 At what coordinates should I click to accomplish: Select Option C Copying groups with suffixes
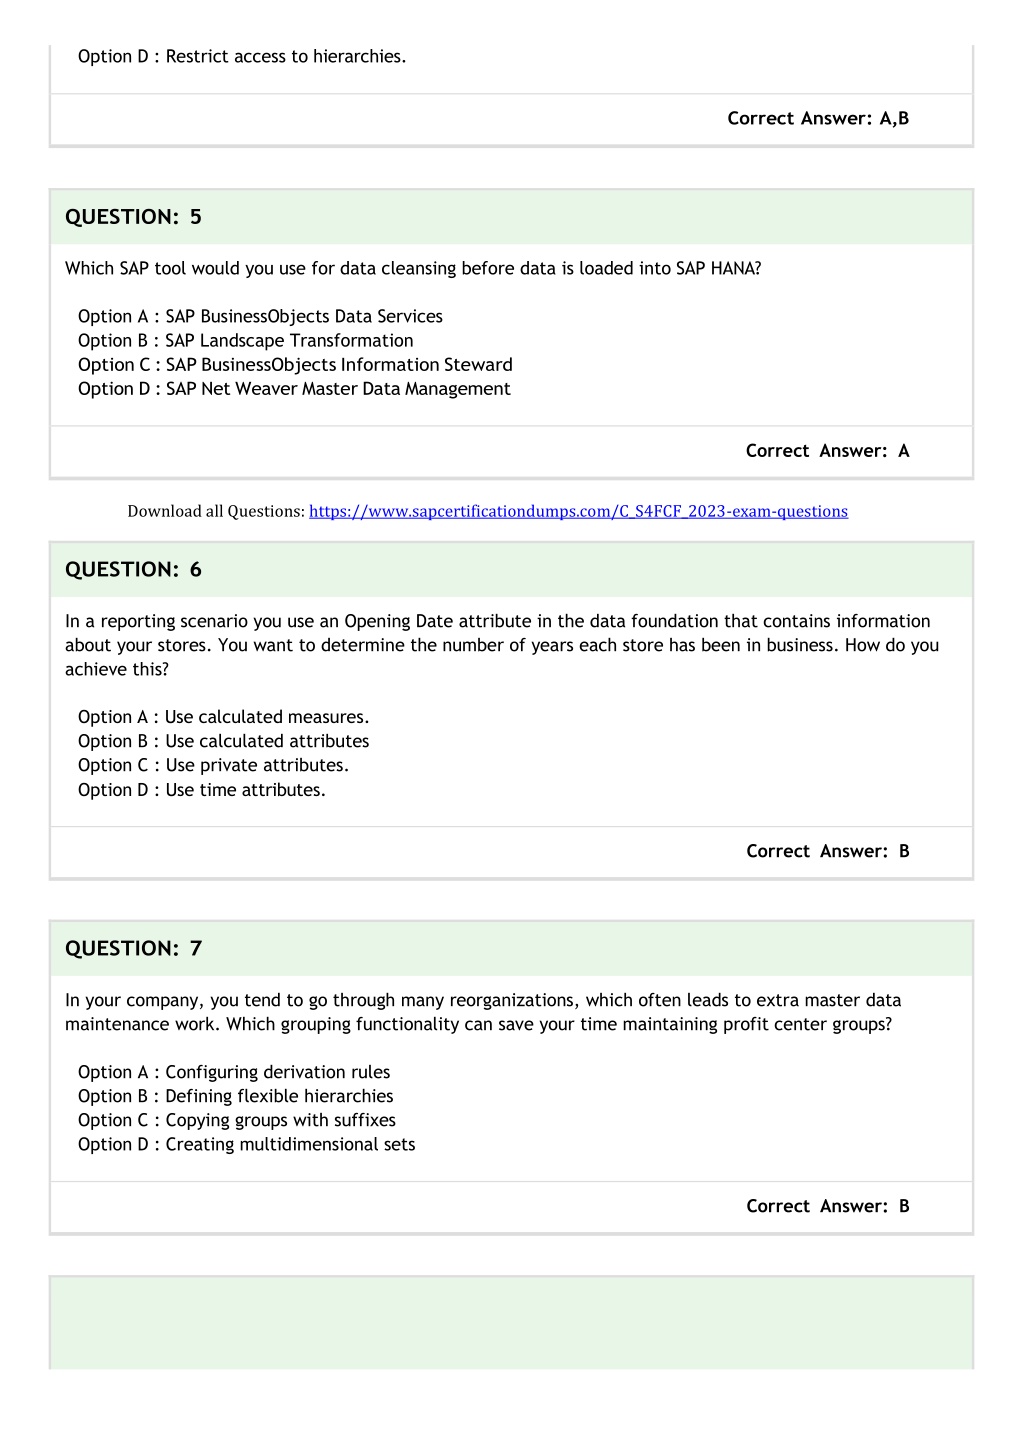[x=237, y=1120]
